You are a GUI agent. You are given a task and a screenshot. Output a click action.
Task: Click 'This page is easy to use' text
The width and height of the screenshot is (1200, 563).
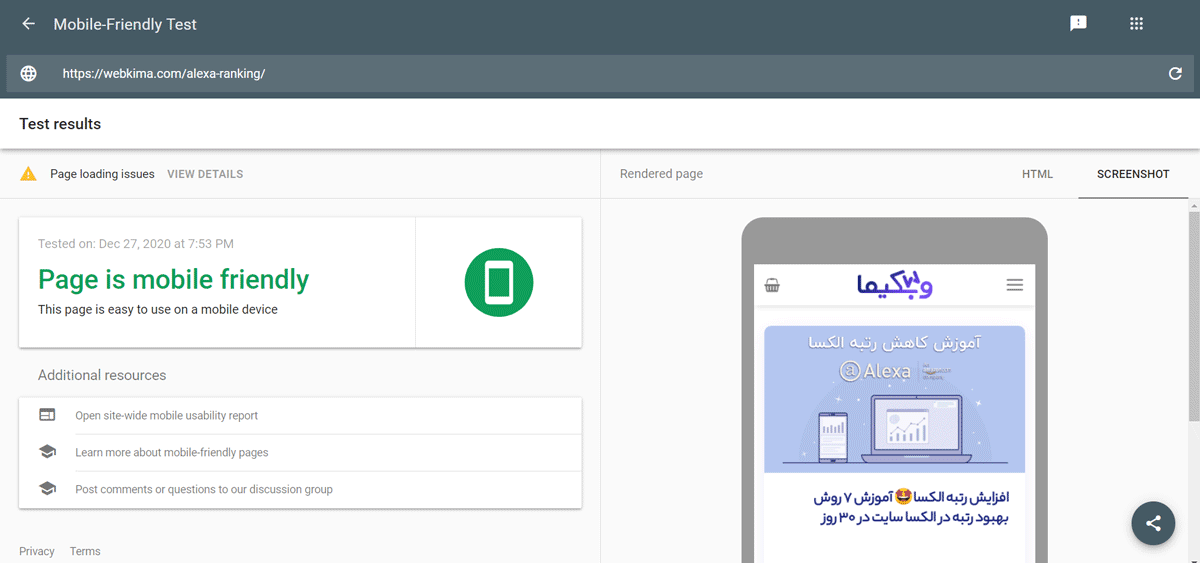point(158,310)
